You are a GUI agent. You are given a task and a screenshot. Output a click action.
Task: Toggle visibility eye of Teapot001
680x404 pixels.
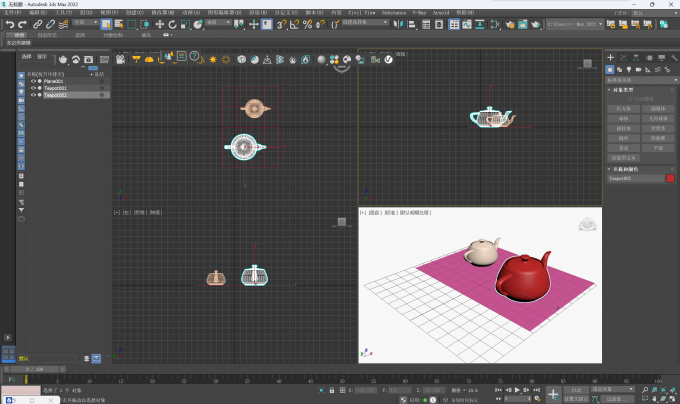(x=32, y=88)
